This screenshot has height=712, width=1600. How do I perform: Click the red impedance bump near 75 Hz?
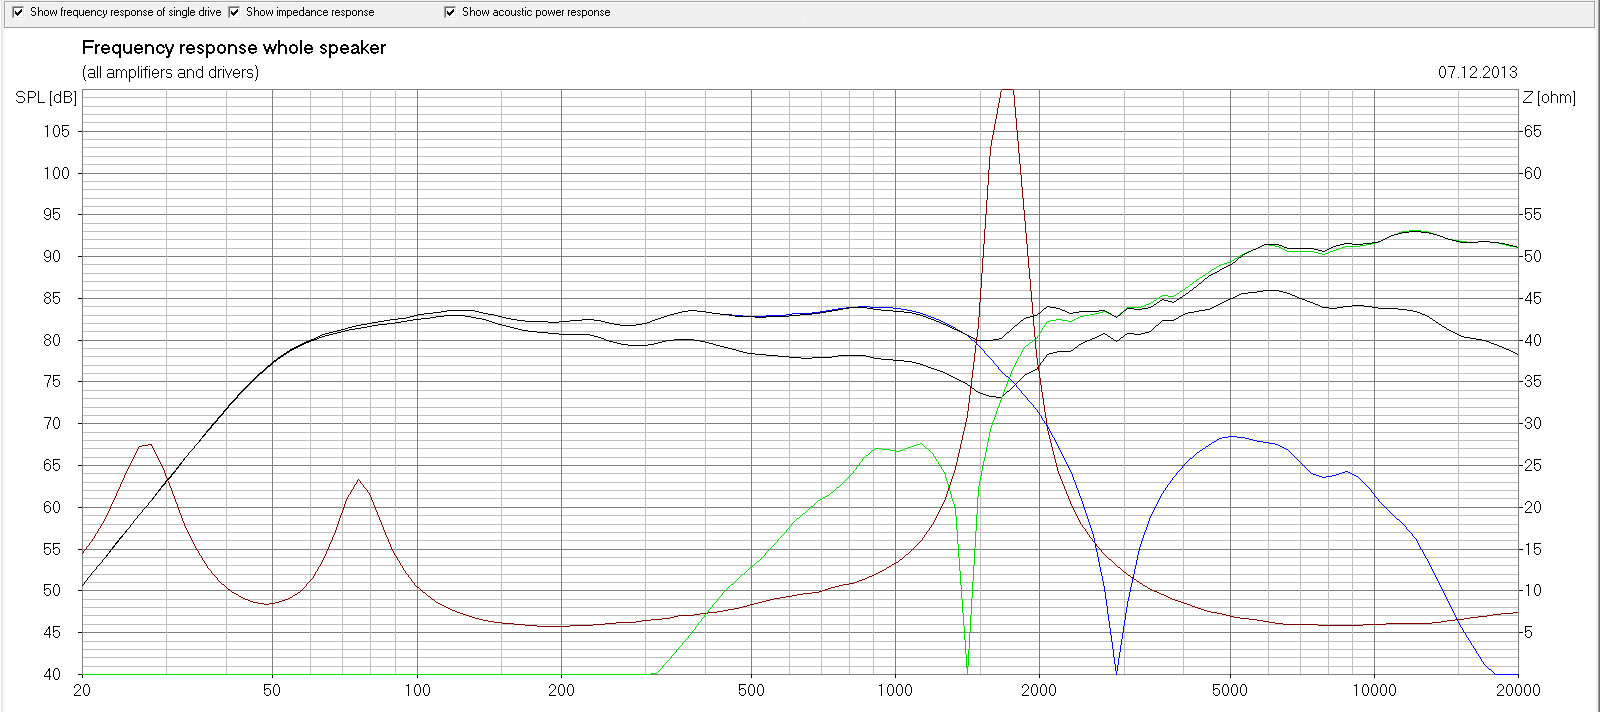pos(358,481)
